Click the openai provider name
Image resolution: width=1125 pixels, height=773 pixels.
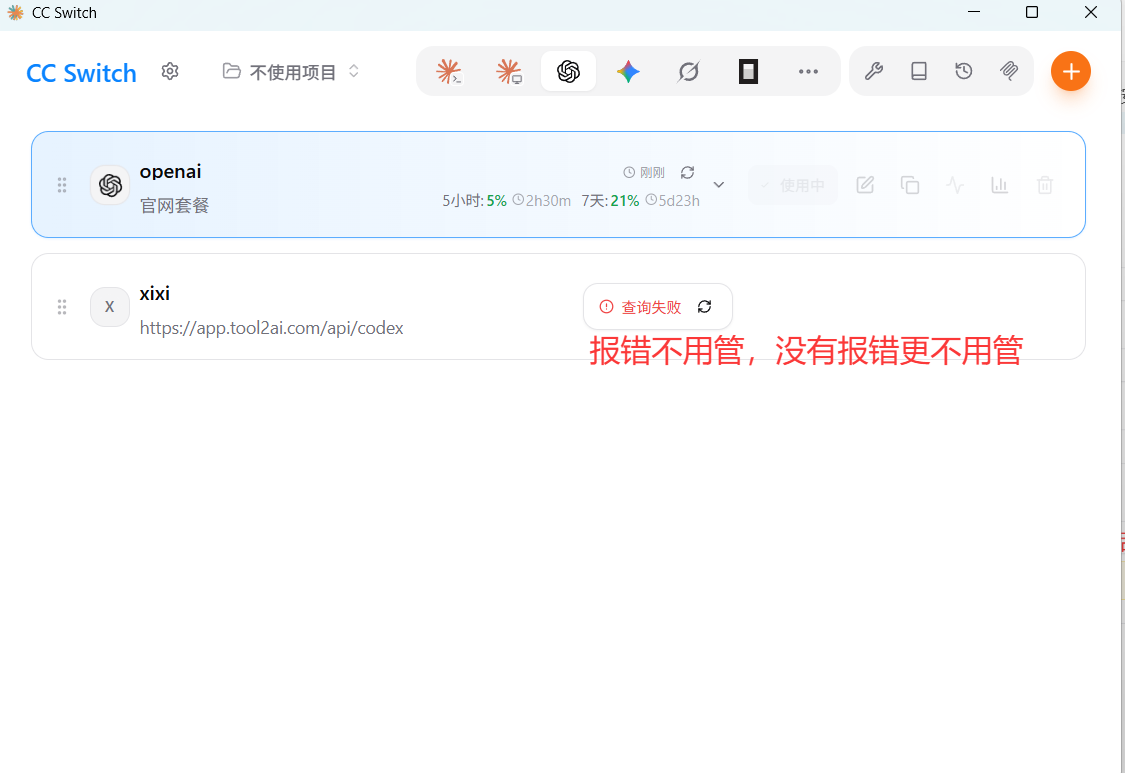tap(170, 172)
